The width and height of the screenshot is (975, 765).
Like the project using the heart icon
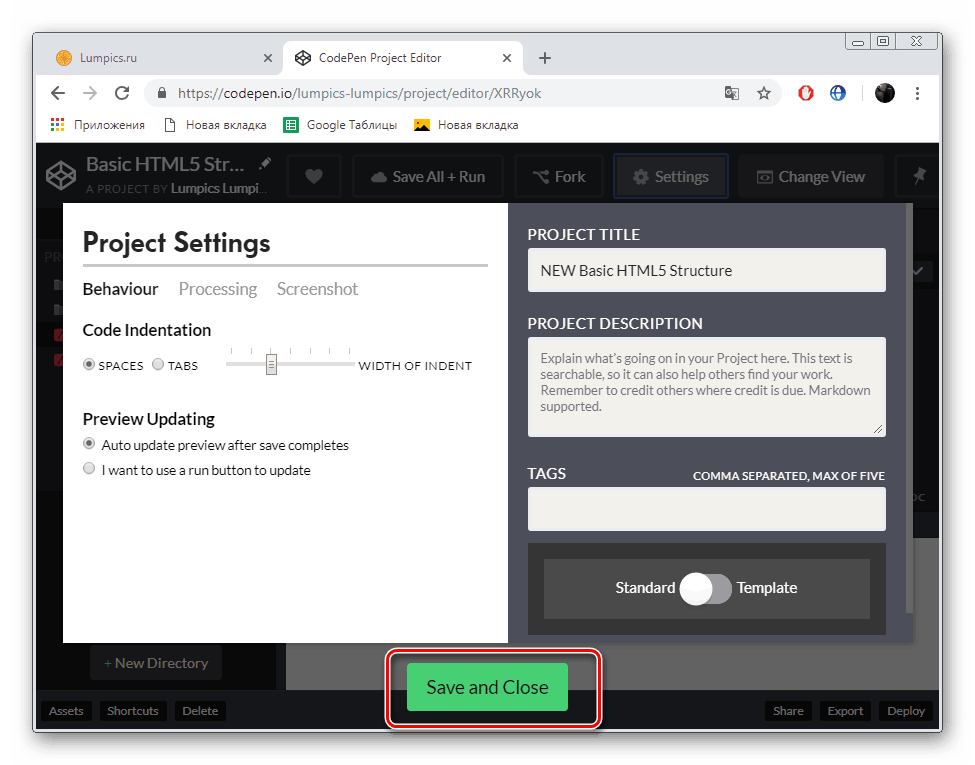tap(313, 175)
